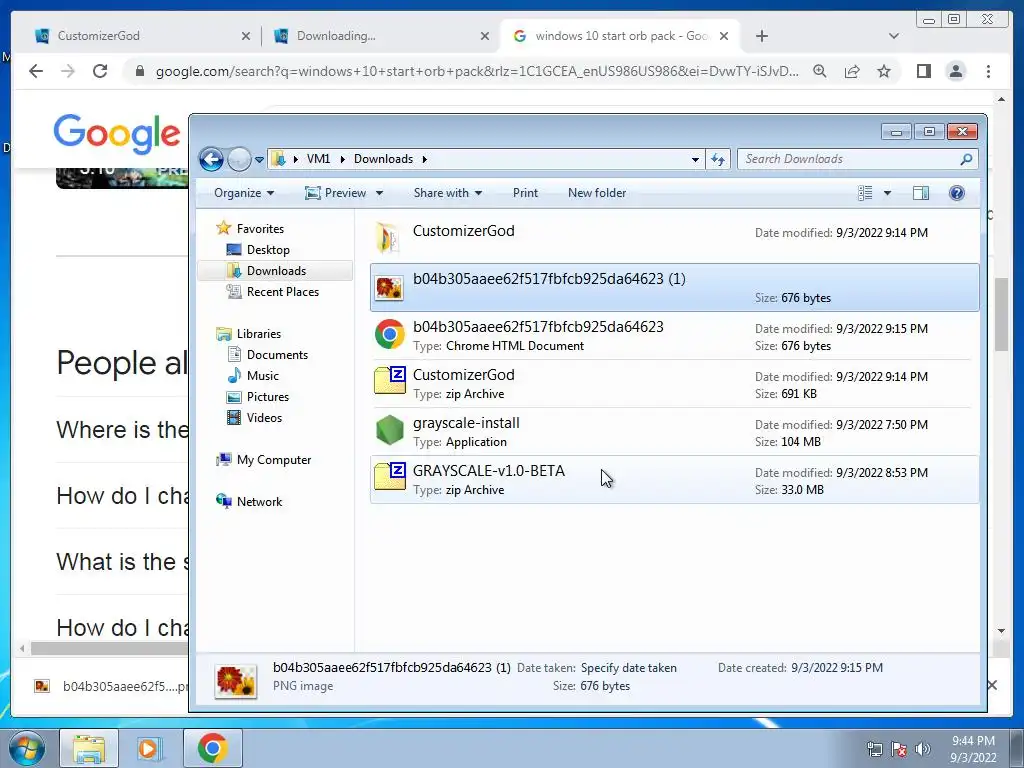
Task: Click the file name grayscale-install
Action: coord(466,423)
